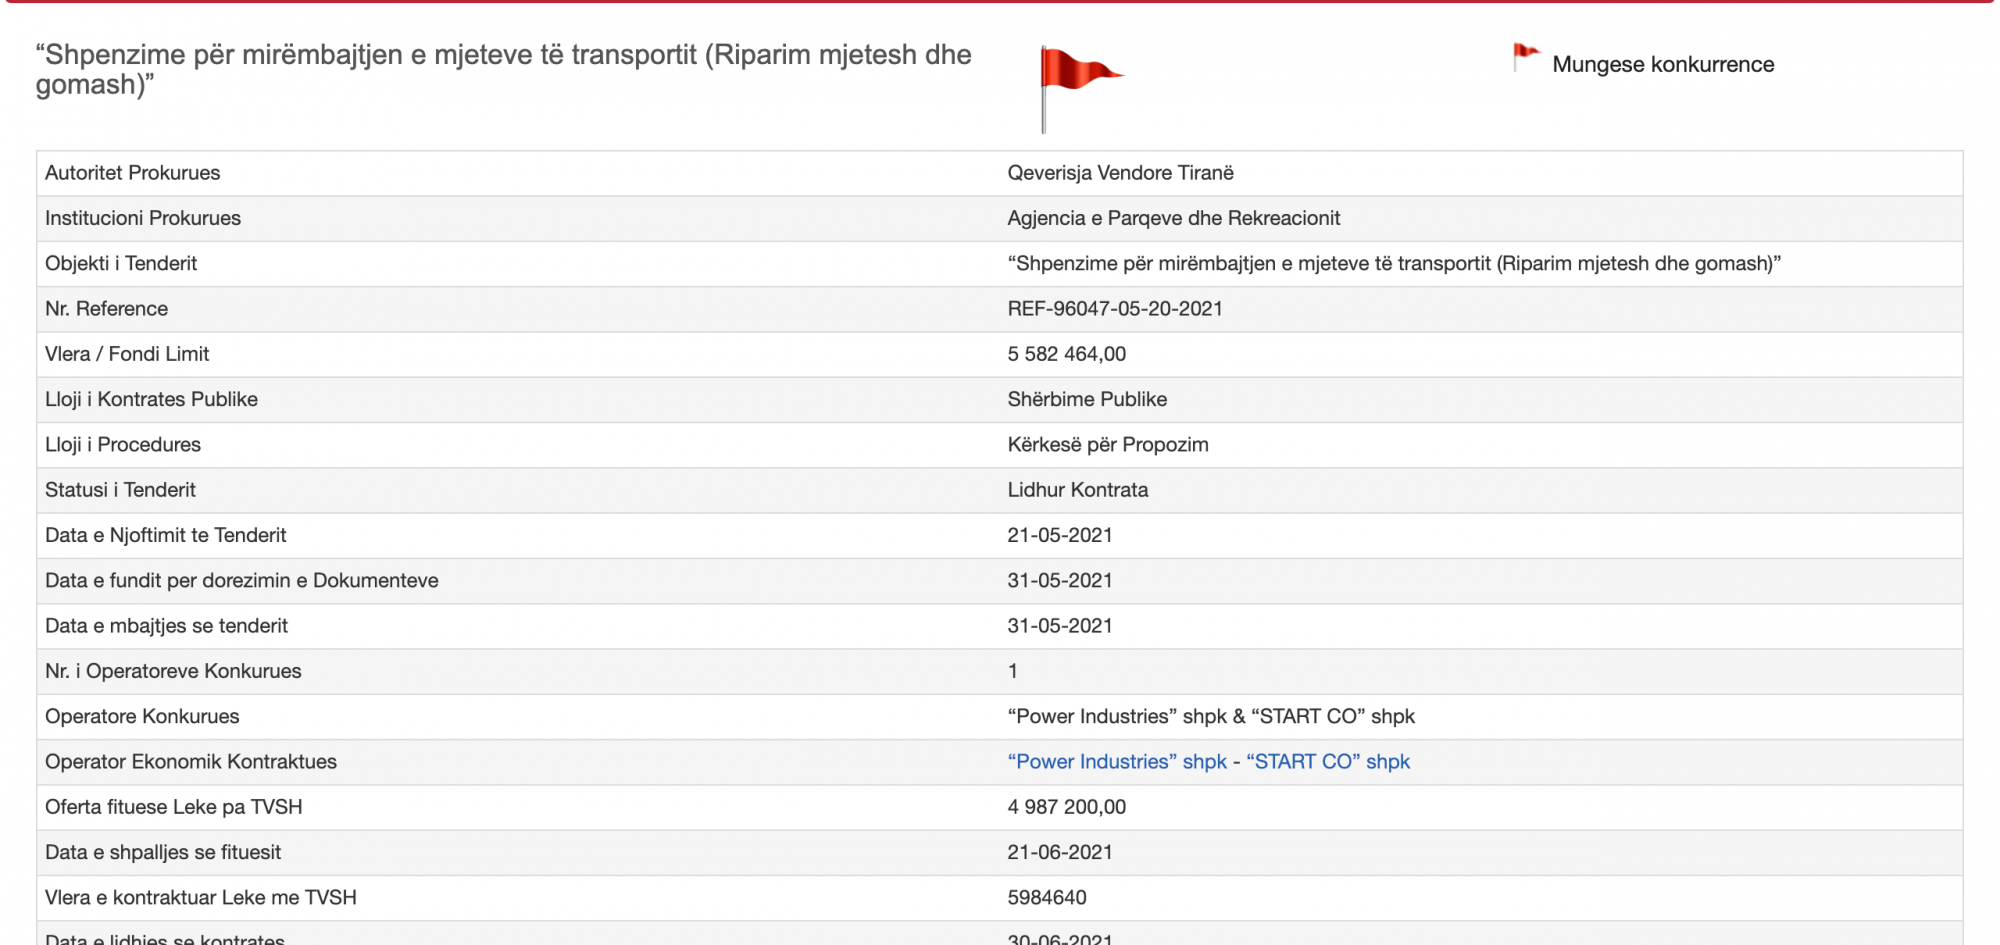Select the Shërbime Publike contract type value
Image resolution: width=2000 pixels, height=945 pixels.
1087,399
